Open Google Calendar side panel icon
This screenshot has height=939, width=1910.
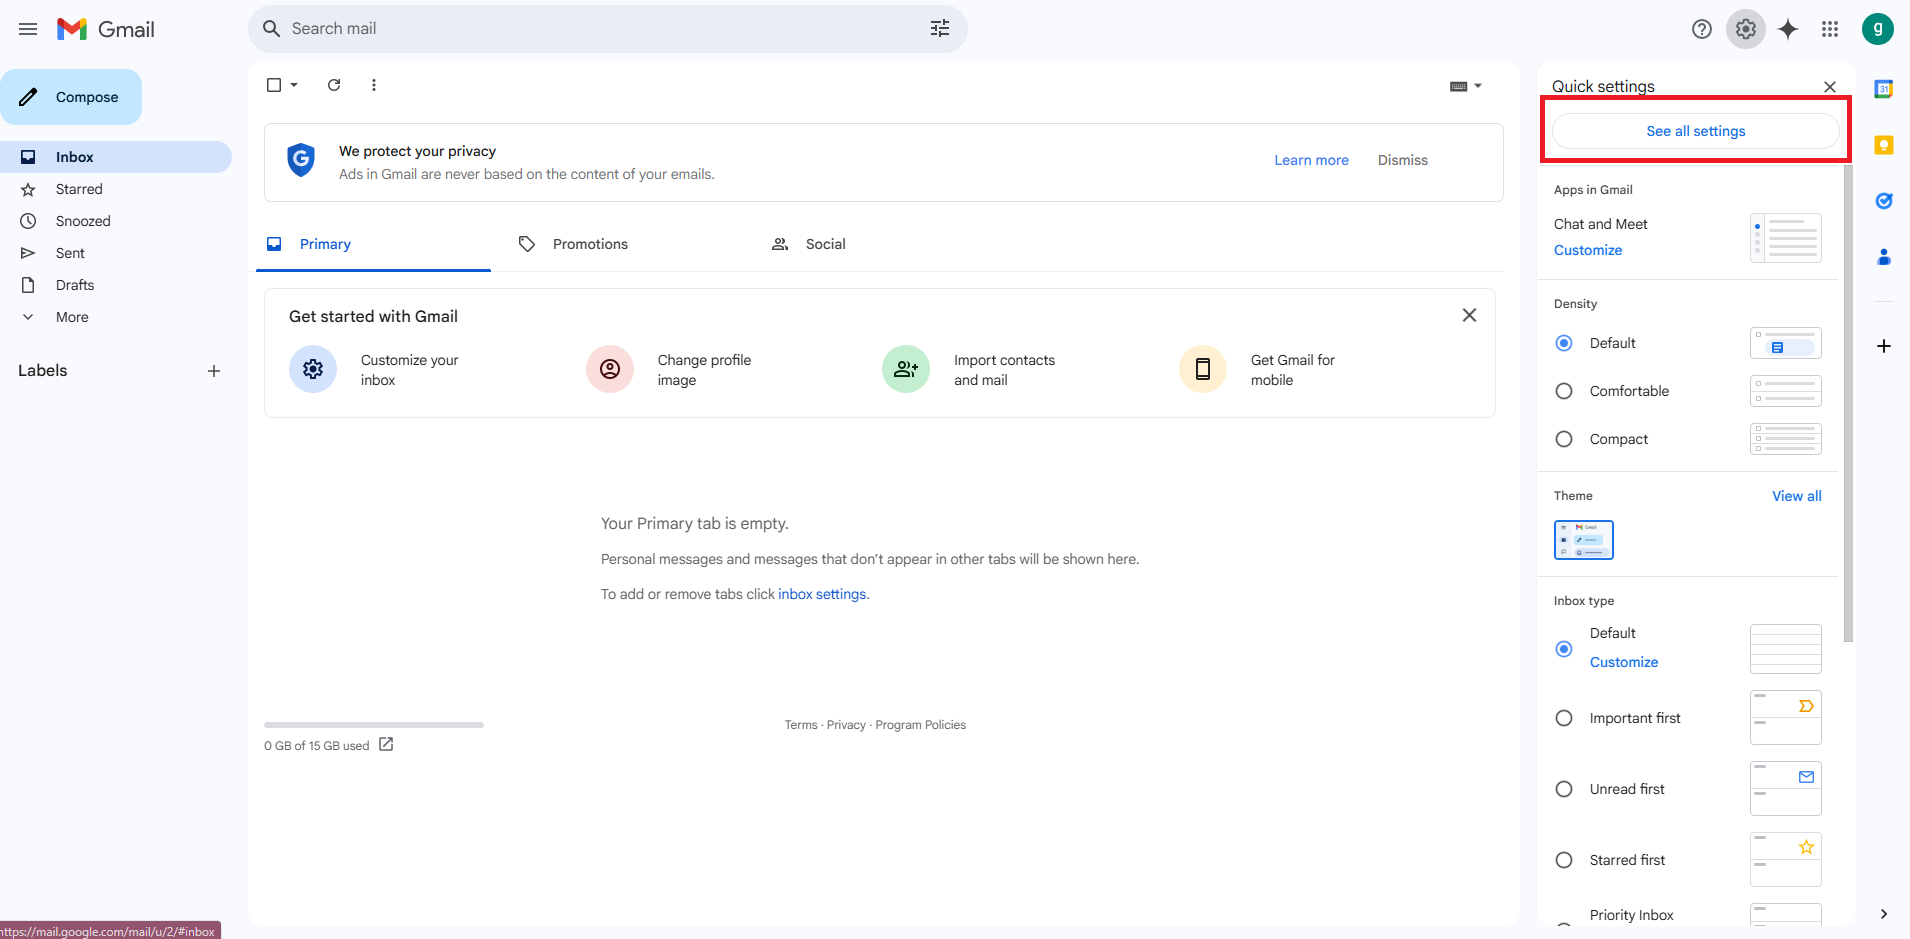(x=1884, y=89)
